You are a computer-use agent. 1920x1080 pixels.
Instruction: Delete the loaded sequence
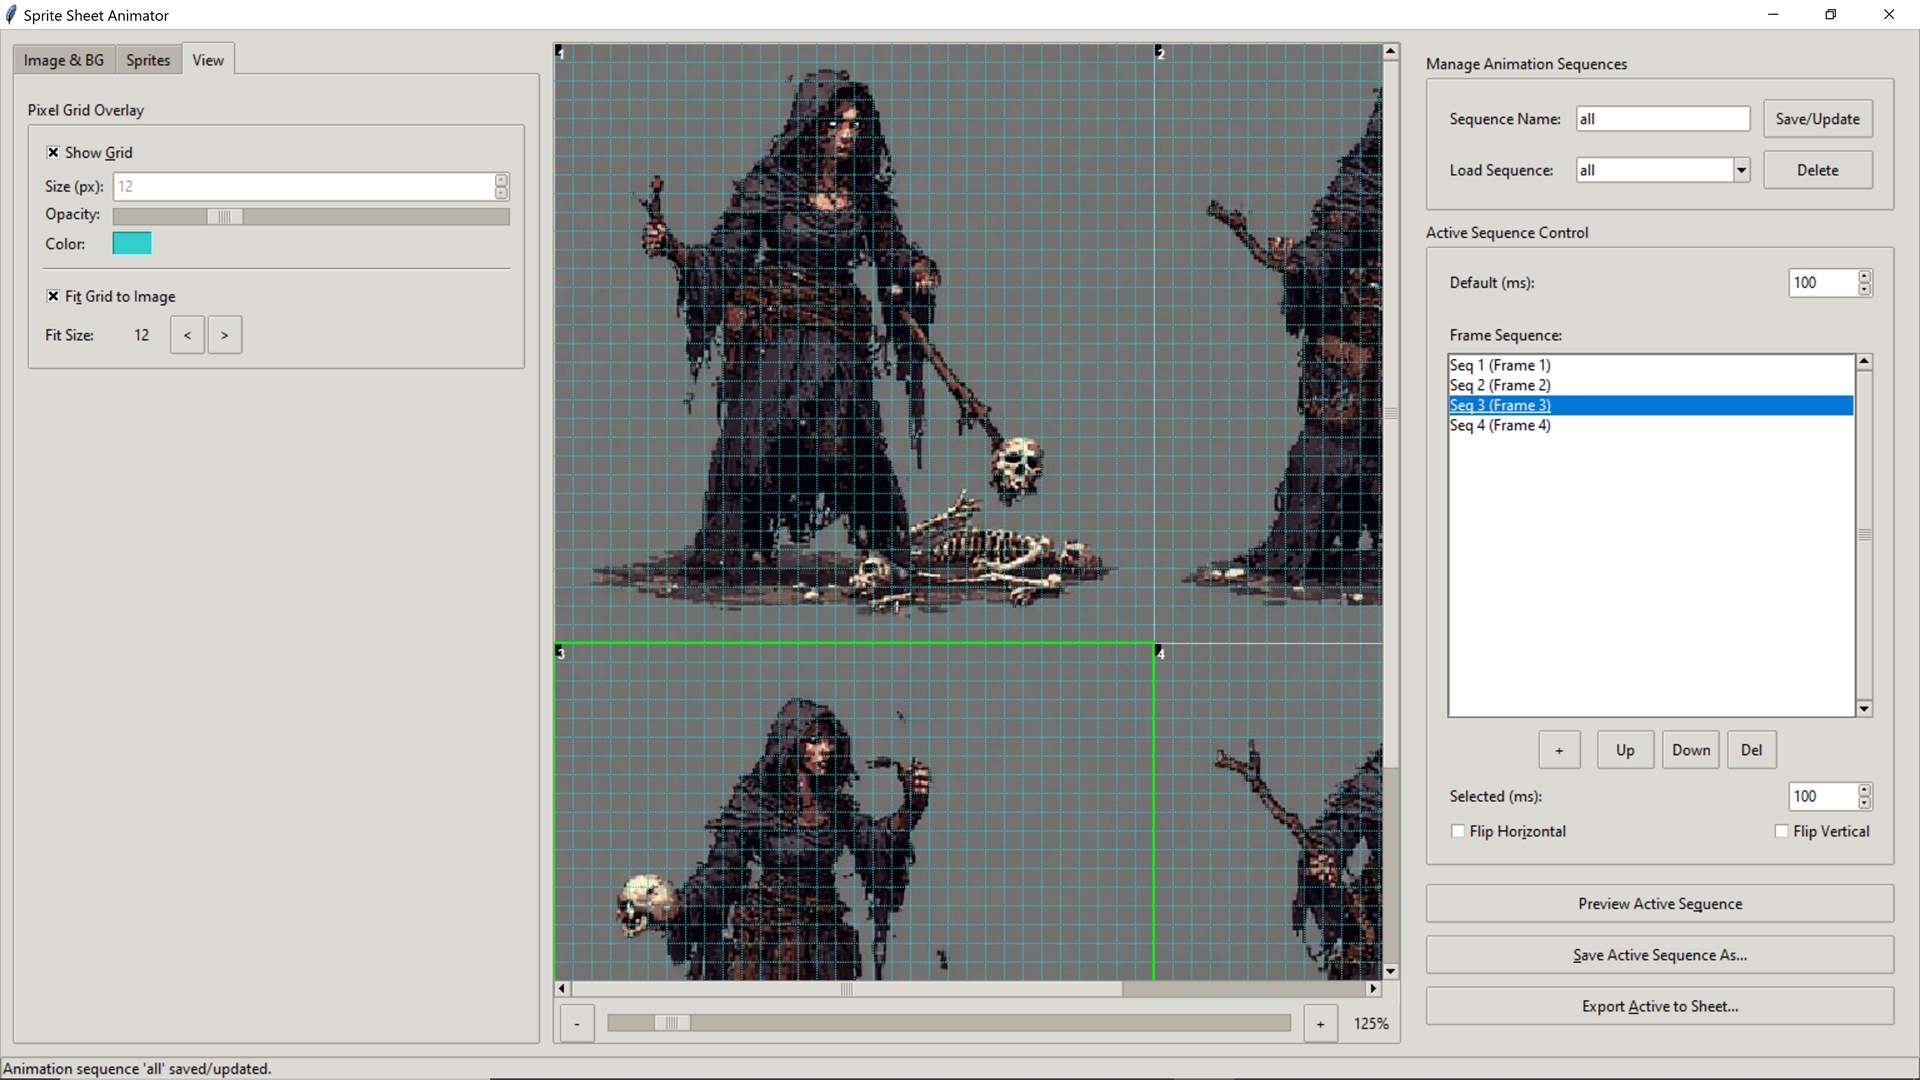point(1817,170)
